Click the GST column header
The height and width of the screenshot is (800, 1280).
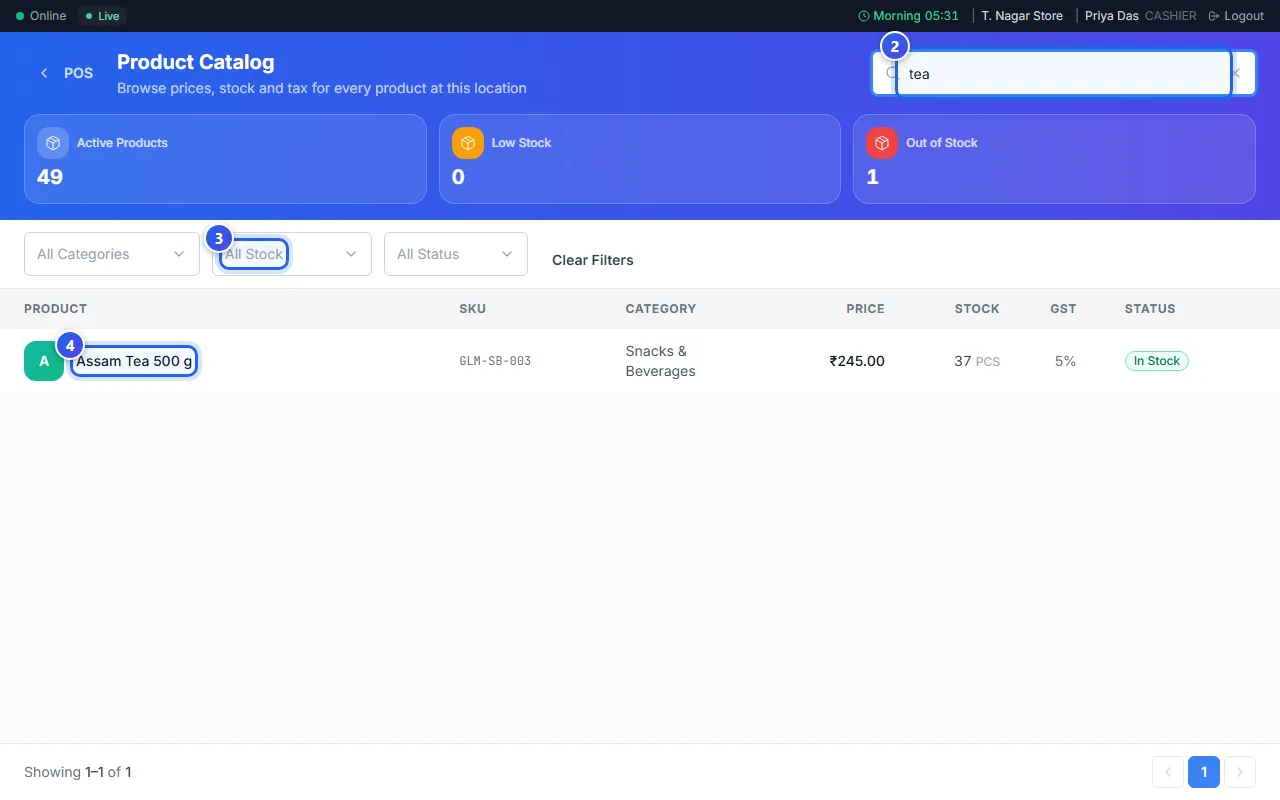coord(1063,309)
